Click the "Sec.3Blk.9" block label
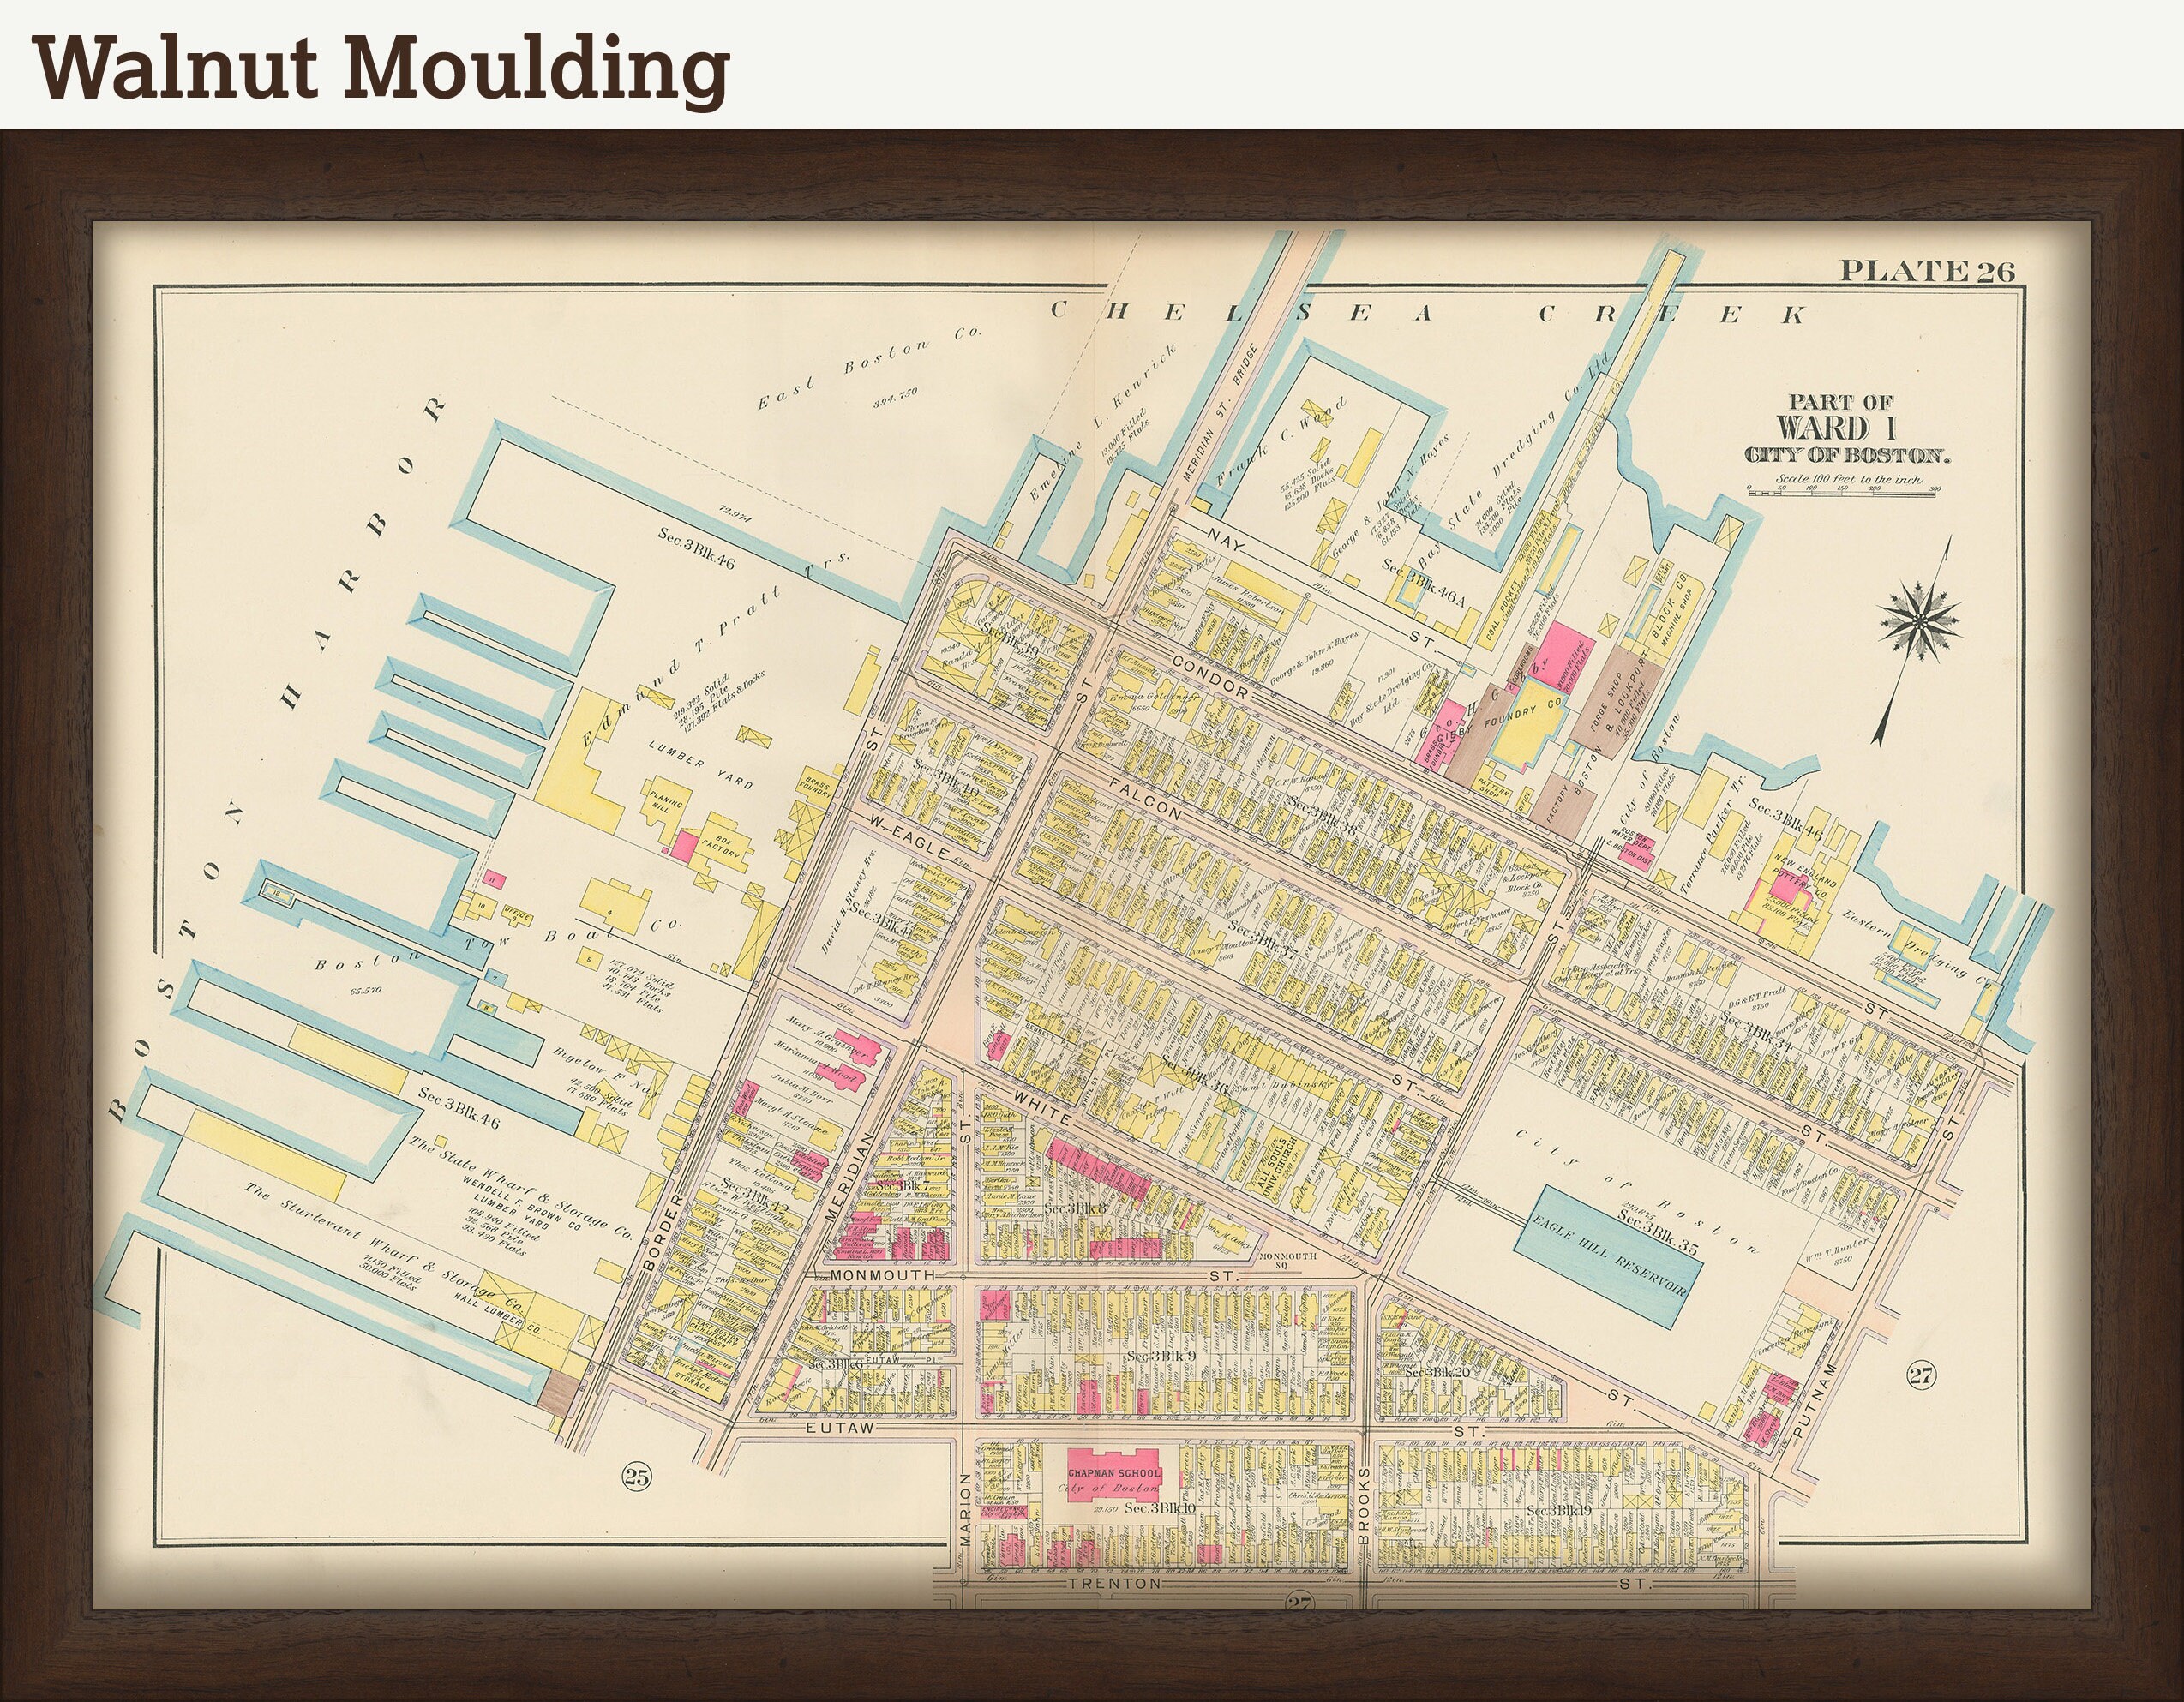The width and height of the screenshot is (2184, 1702). [x=1161, y=1356]
